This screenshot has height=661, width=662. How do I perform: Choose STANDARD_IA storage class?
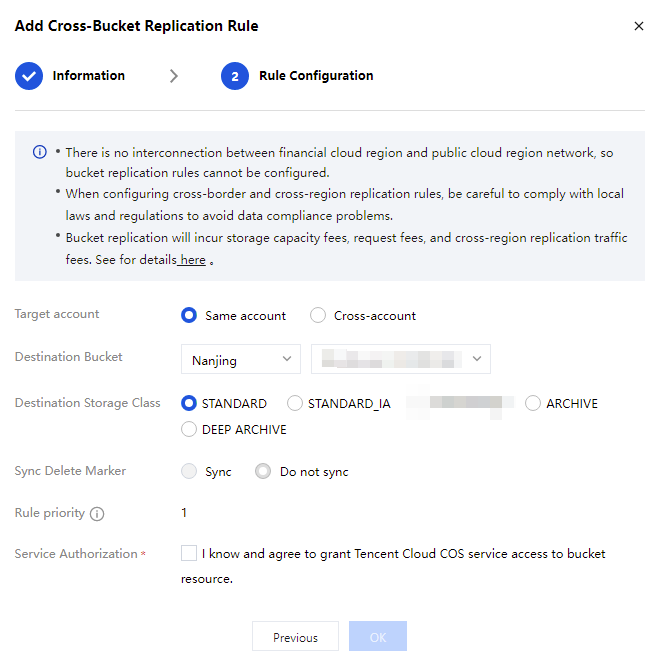[295, 404]
